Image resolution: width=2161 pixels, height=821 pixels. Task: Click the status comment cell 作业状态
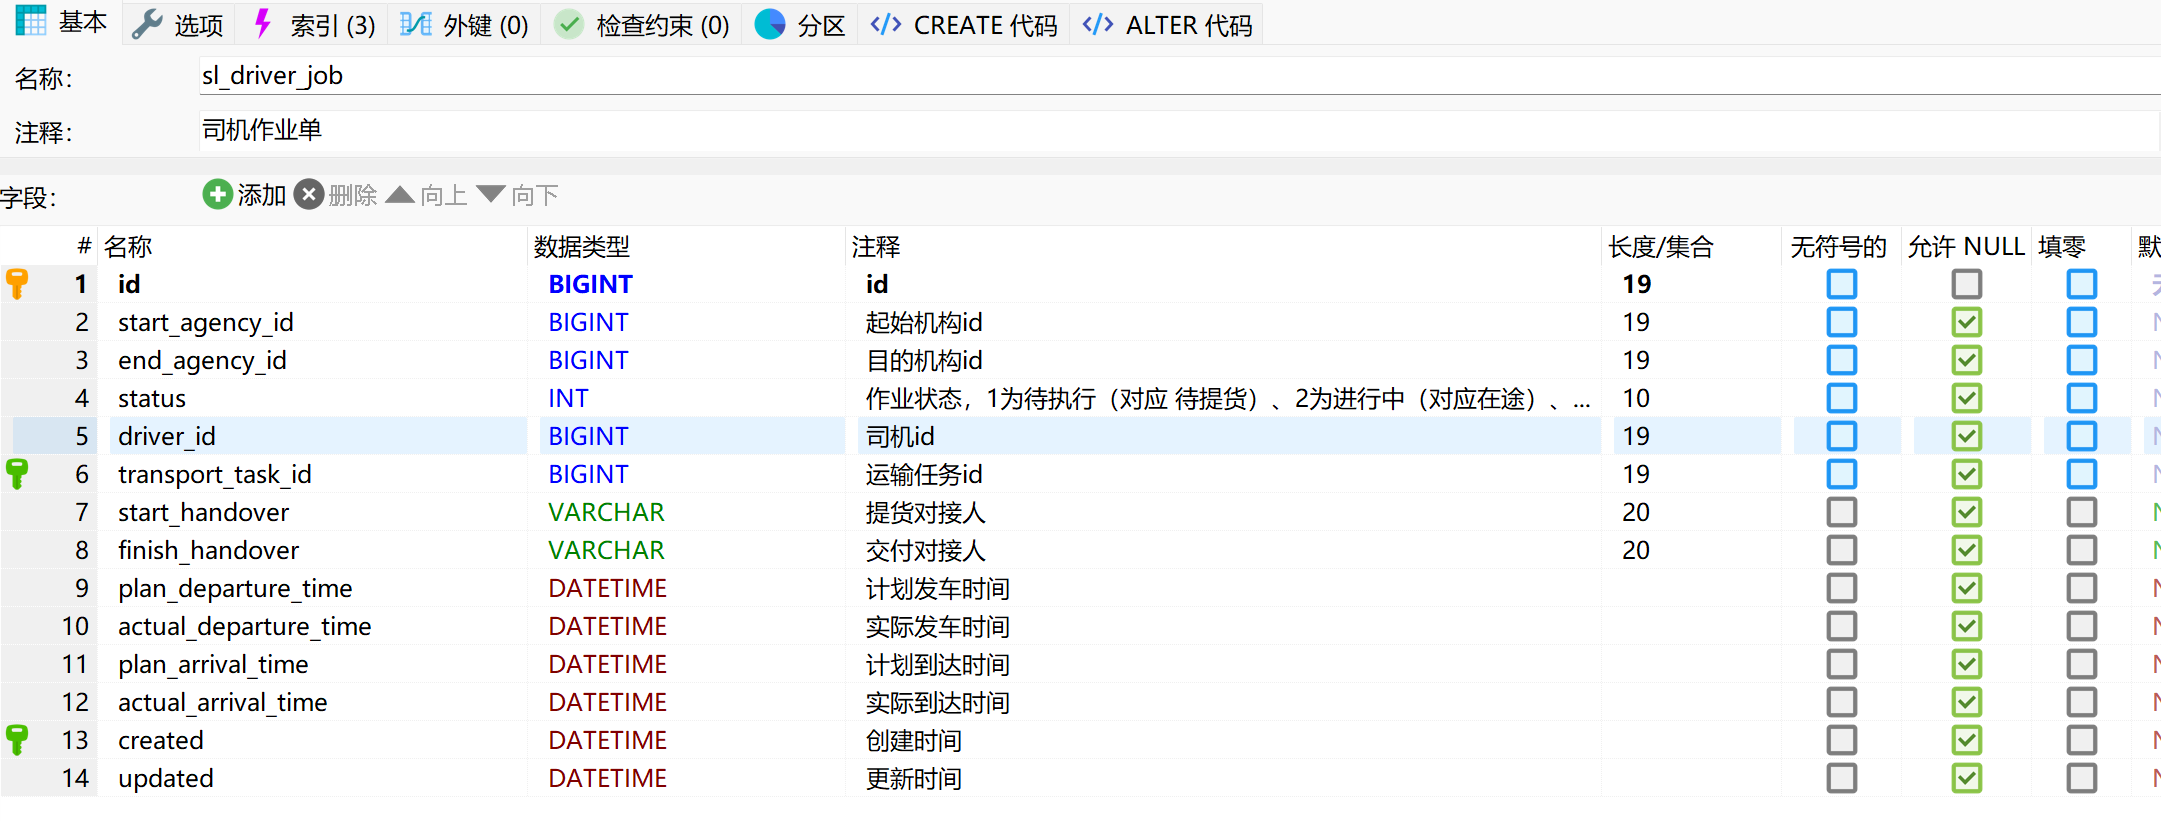(x=1228, y=398)
